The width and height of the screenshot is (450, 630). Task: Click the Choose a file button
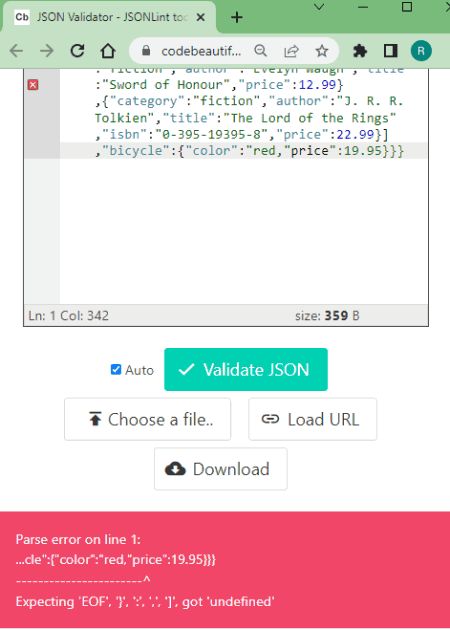[147, 419]
